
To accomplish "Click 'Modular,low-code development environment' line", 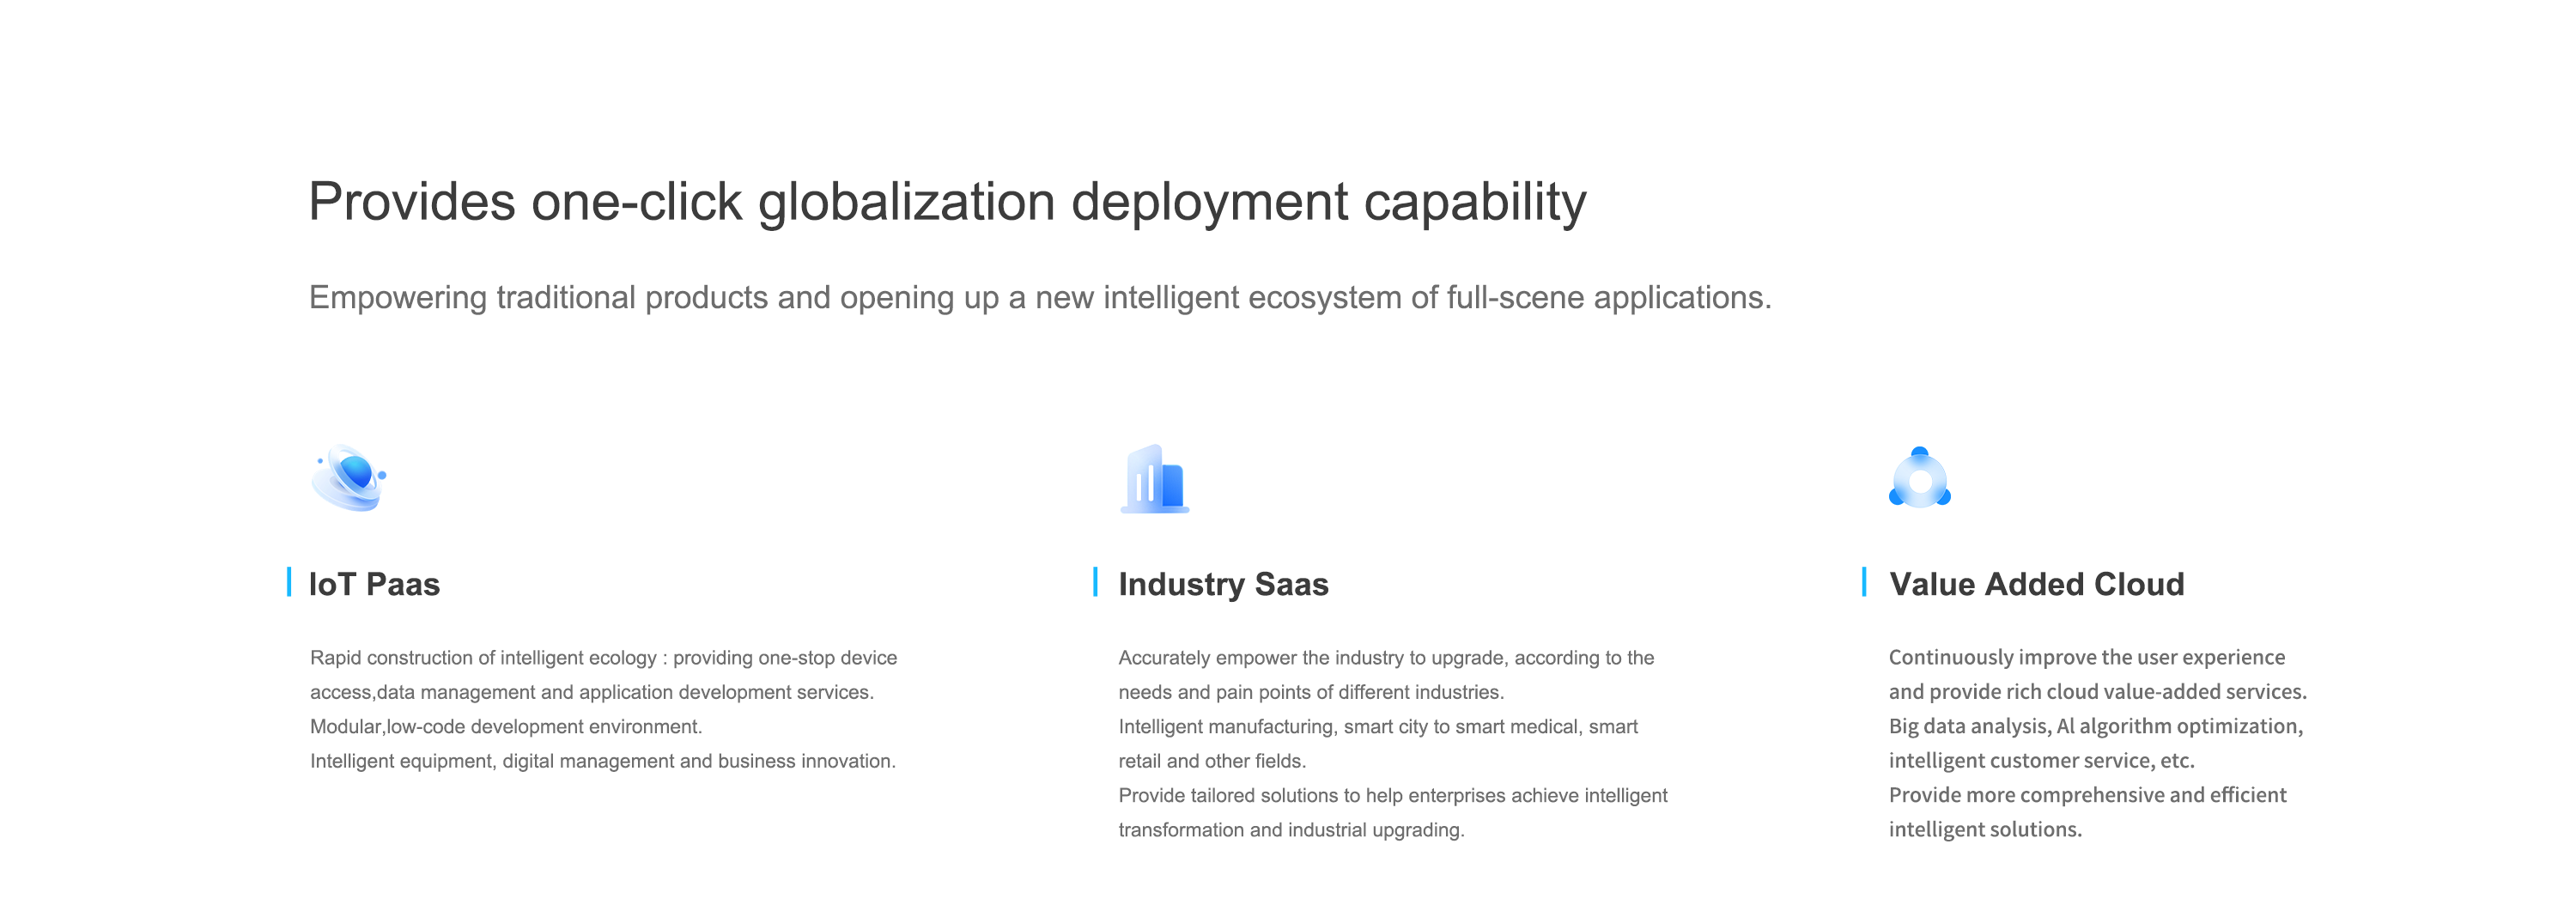I will coord(506,727).
